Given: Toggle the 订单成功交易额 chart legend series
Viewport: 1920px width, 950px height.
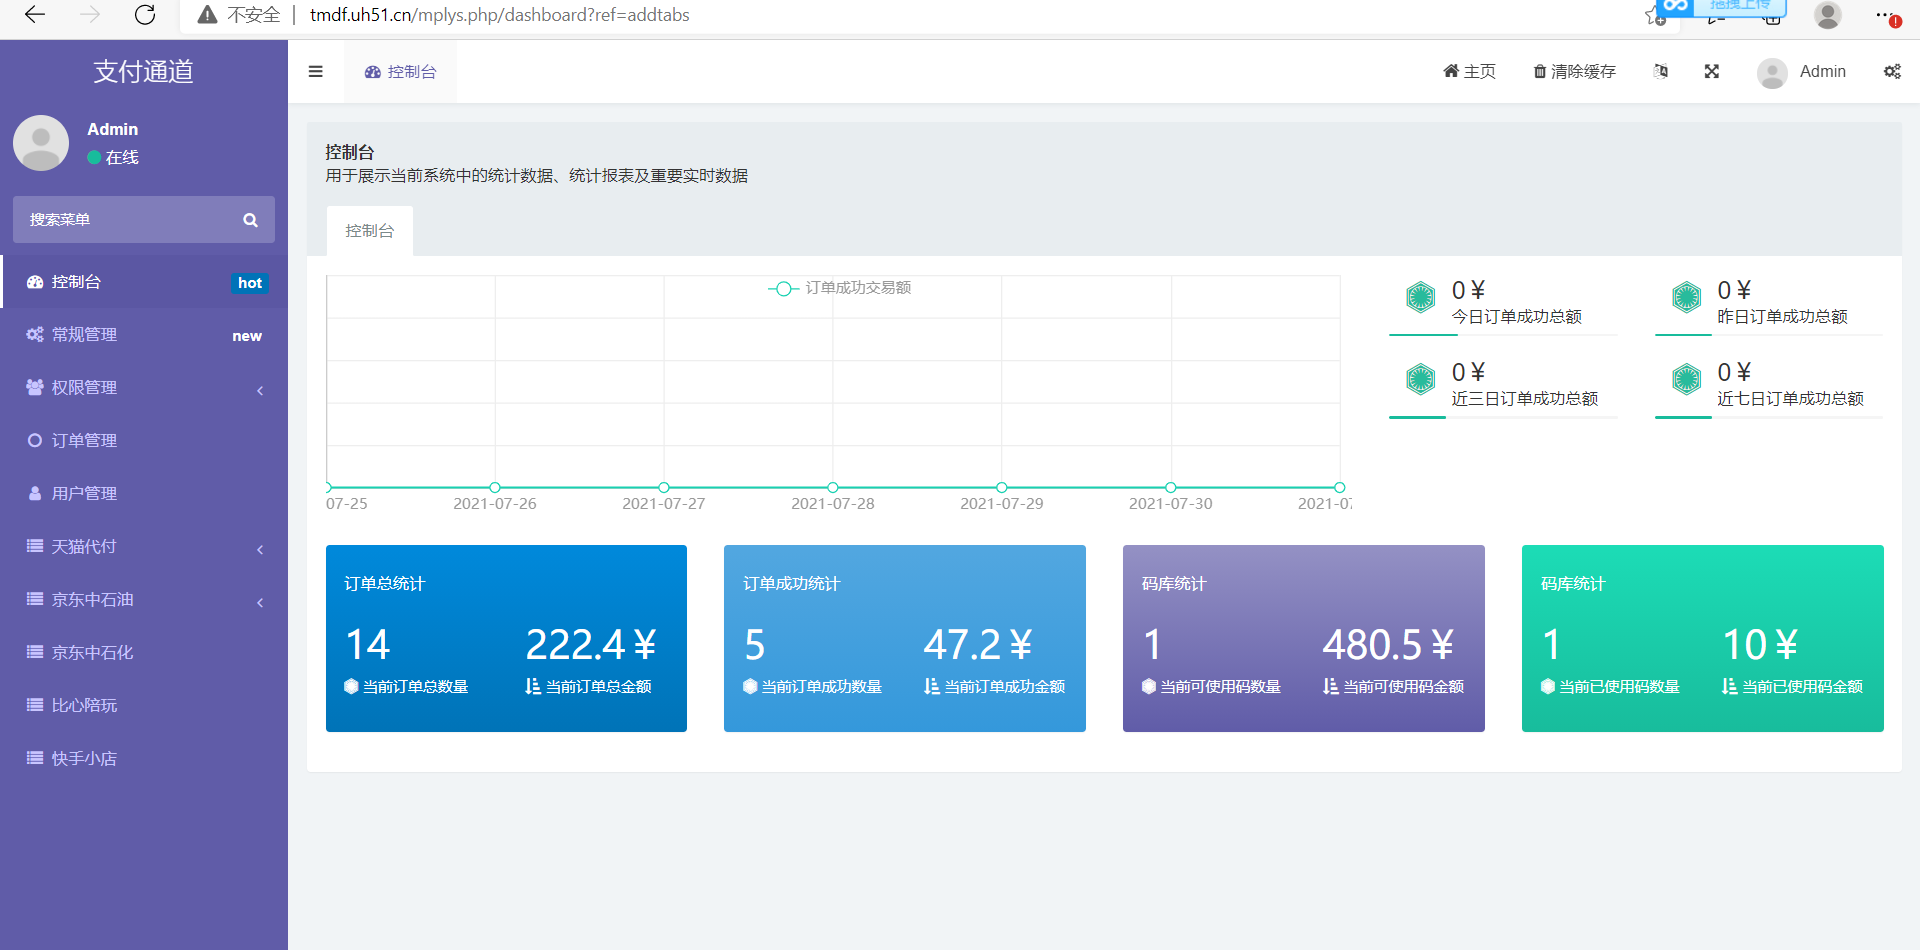Looking at the screenshot, I should pyautogui.click(x=839, y=288).
